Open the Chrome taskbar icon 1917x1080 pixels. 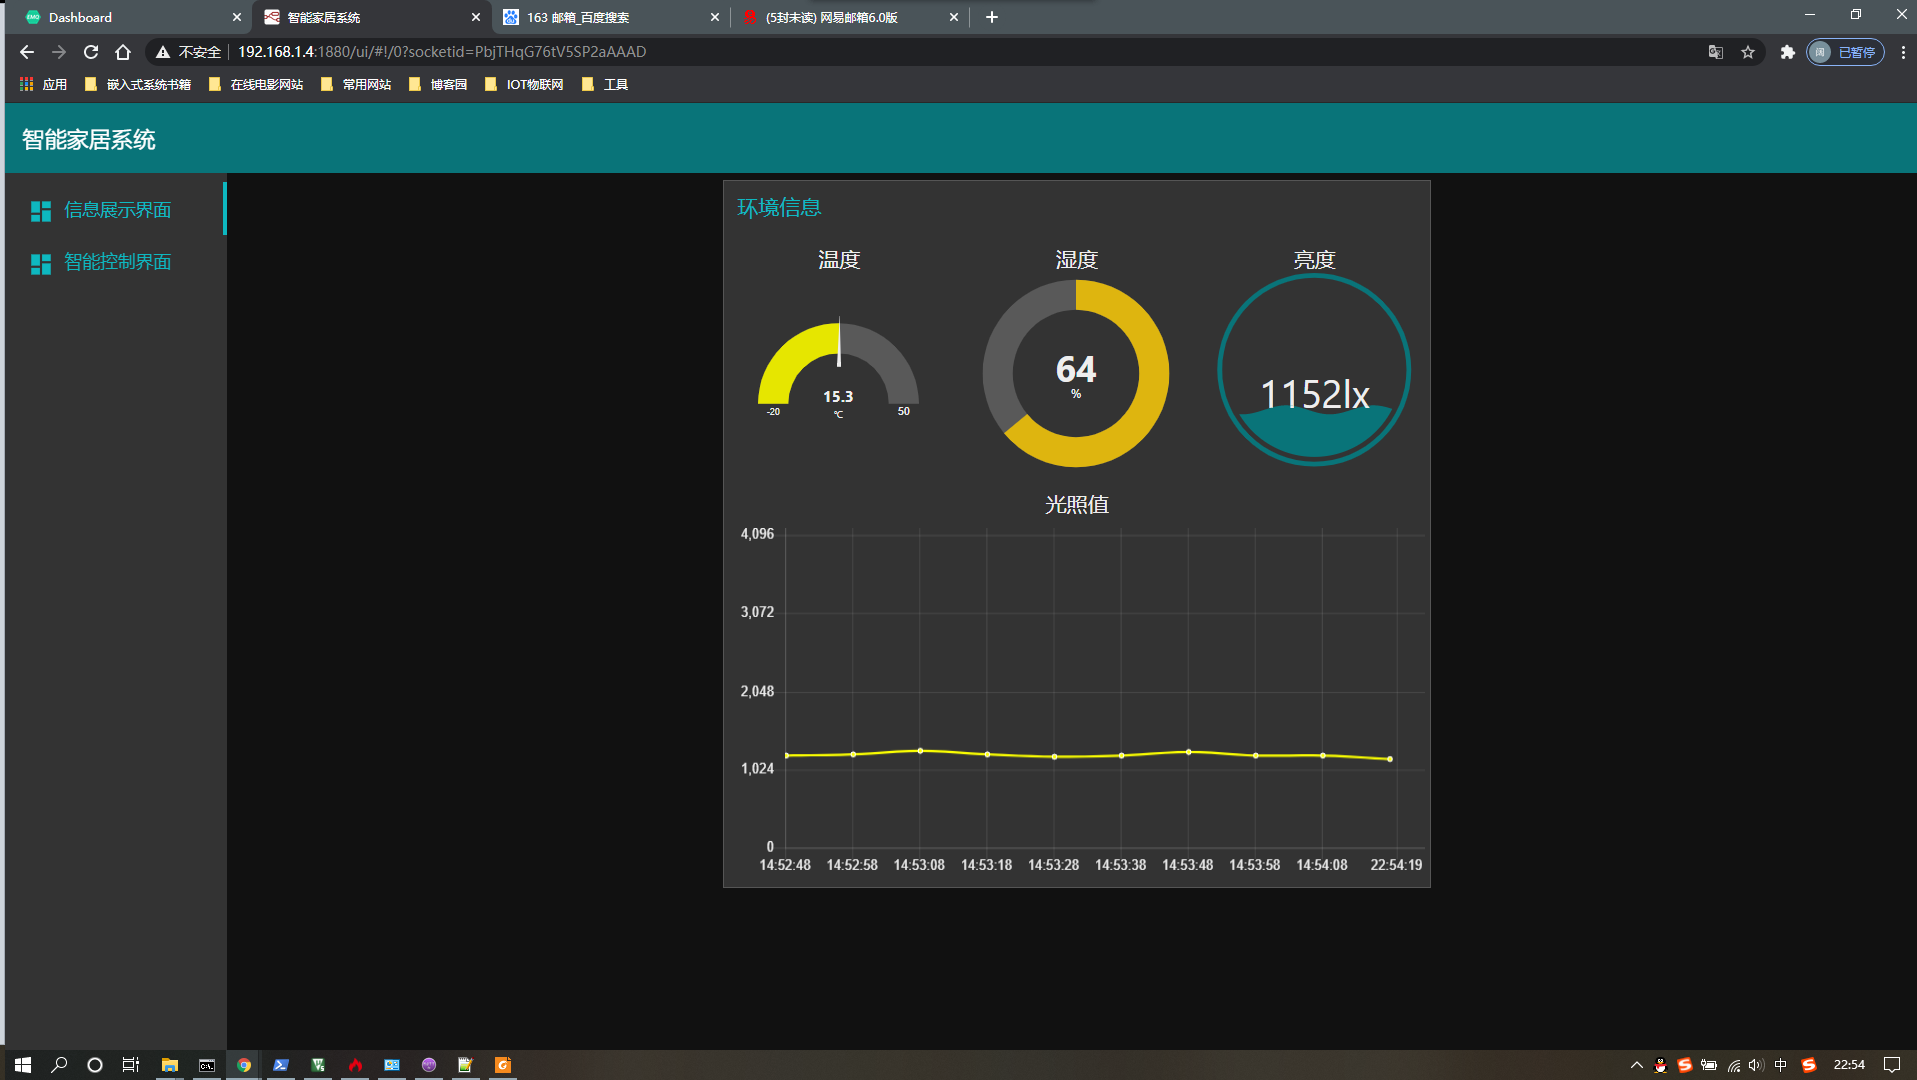pyautogui.click(x=244, y=1065)
